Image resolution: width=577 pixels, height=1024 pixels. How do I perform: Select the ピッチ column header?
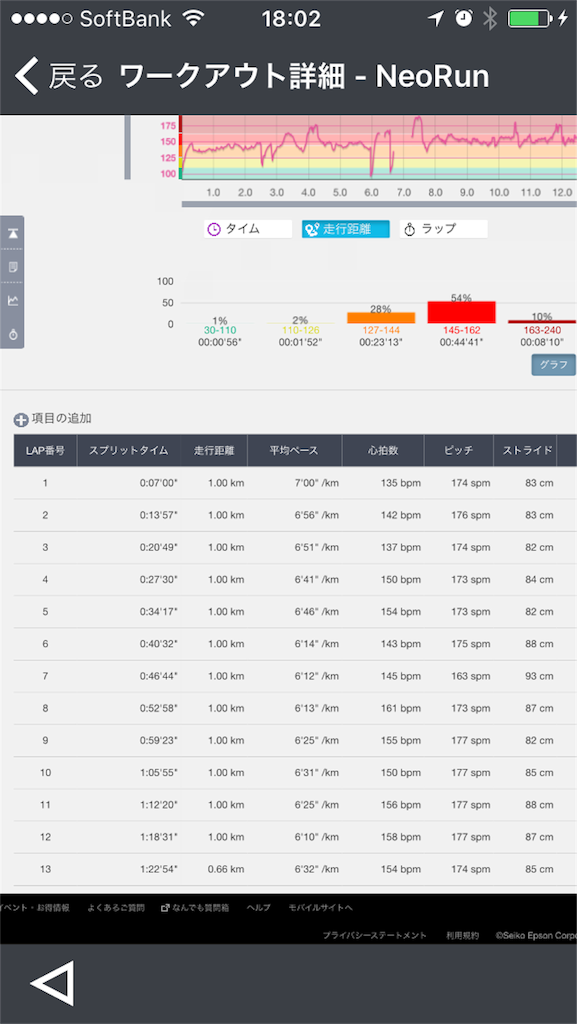[x=459, y=451]
